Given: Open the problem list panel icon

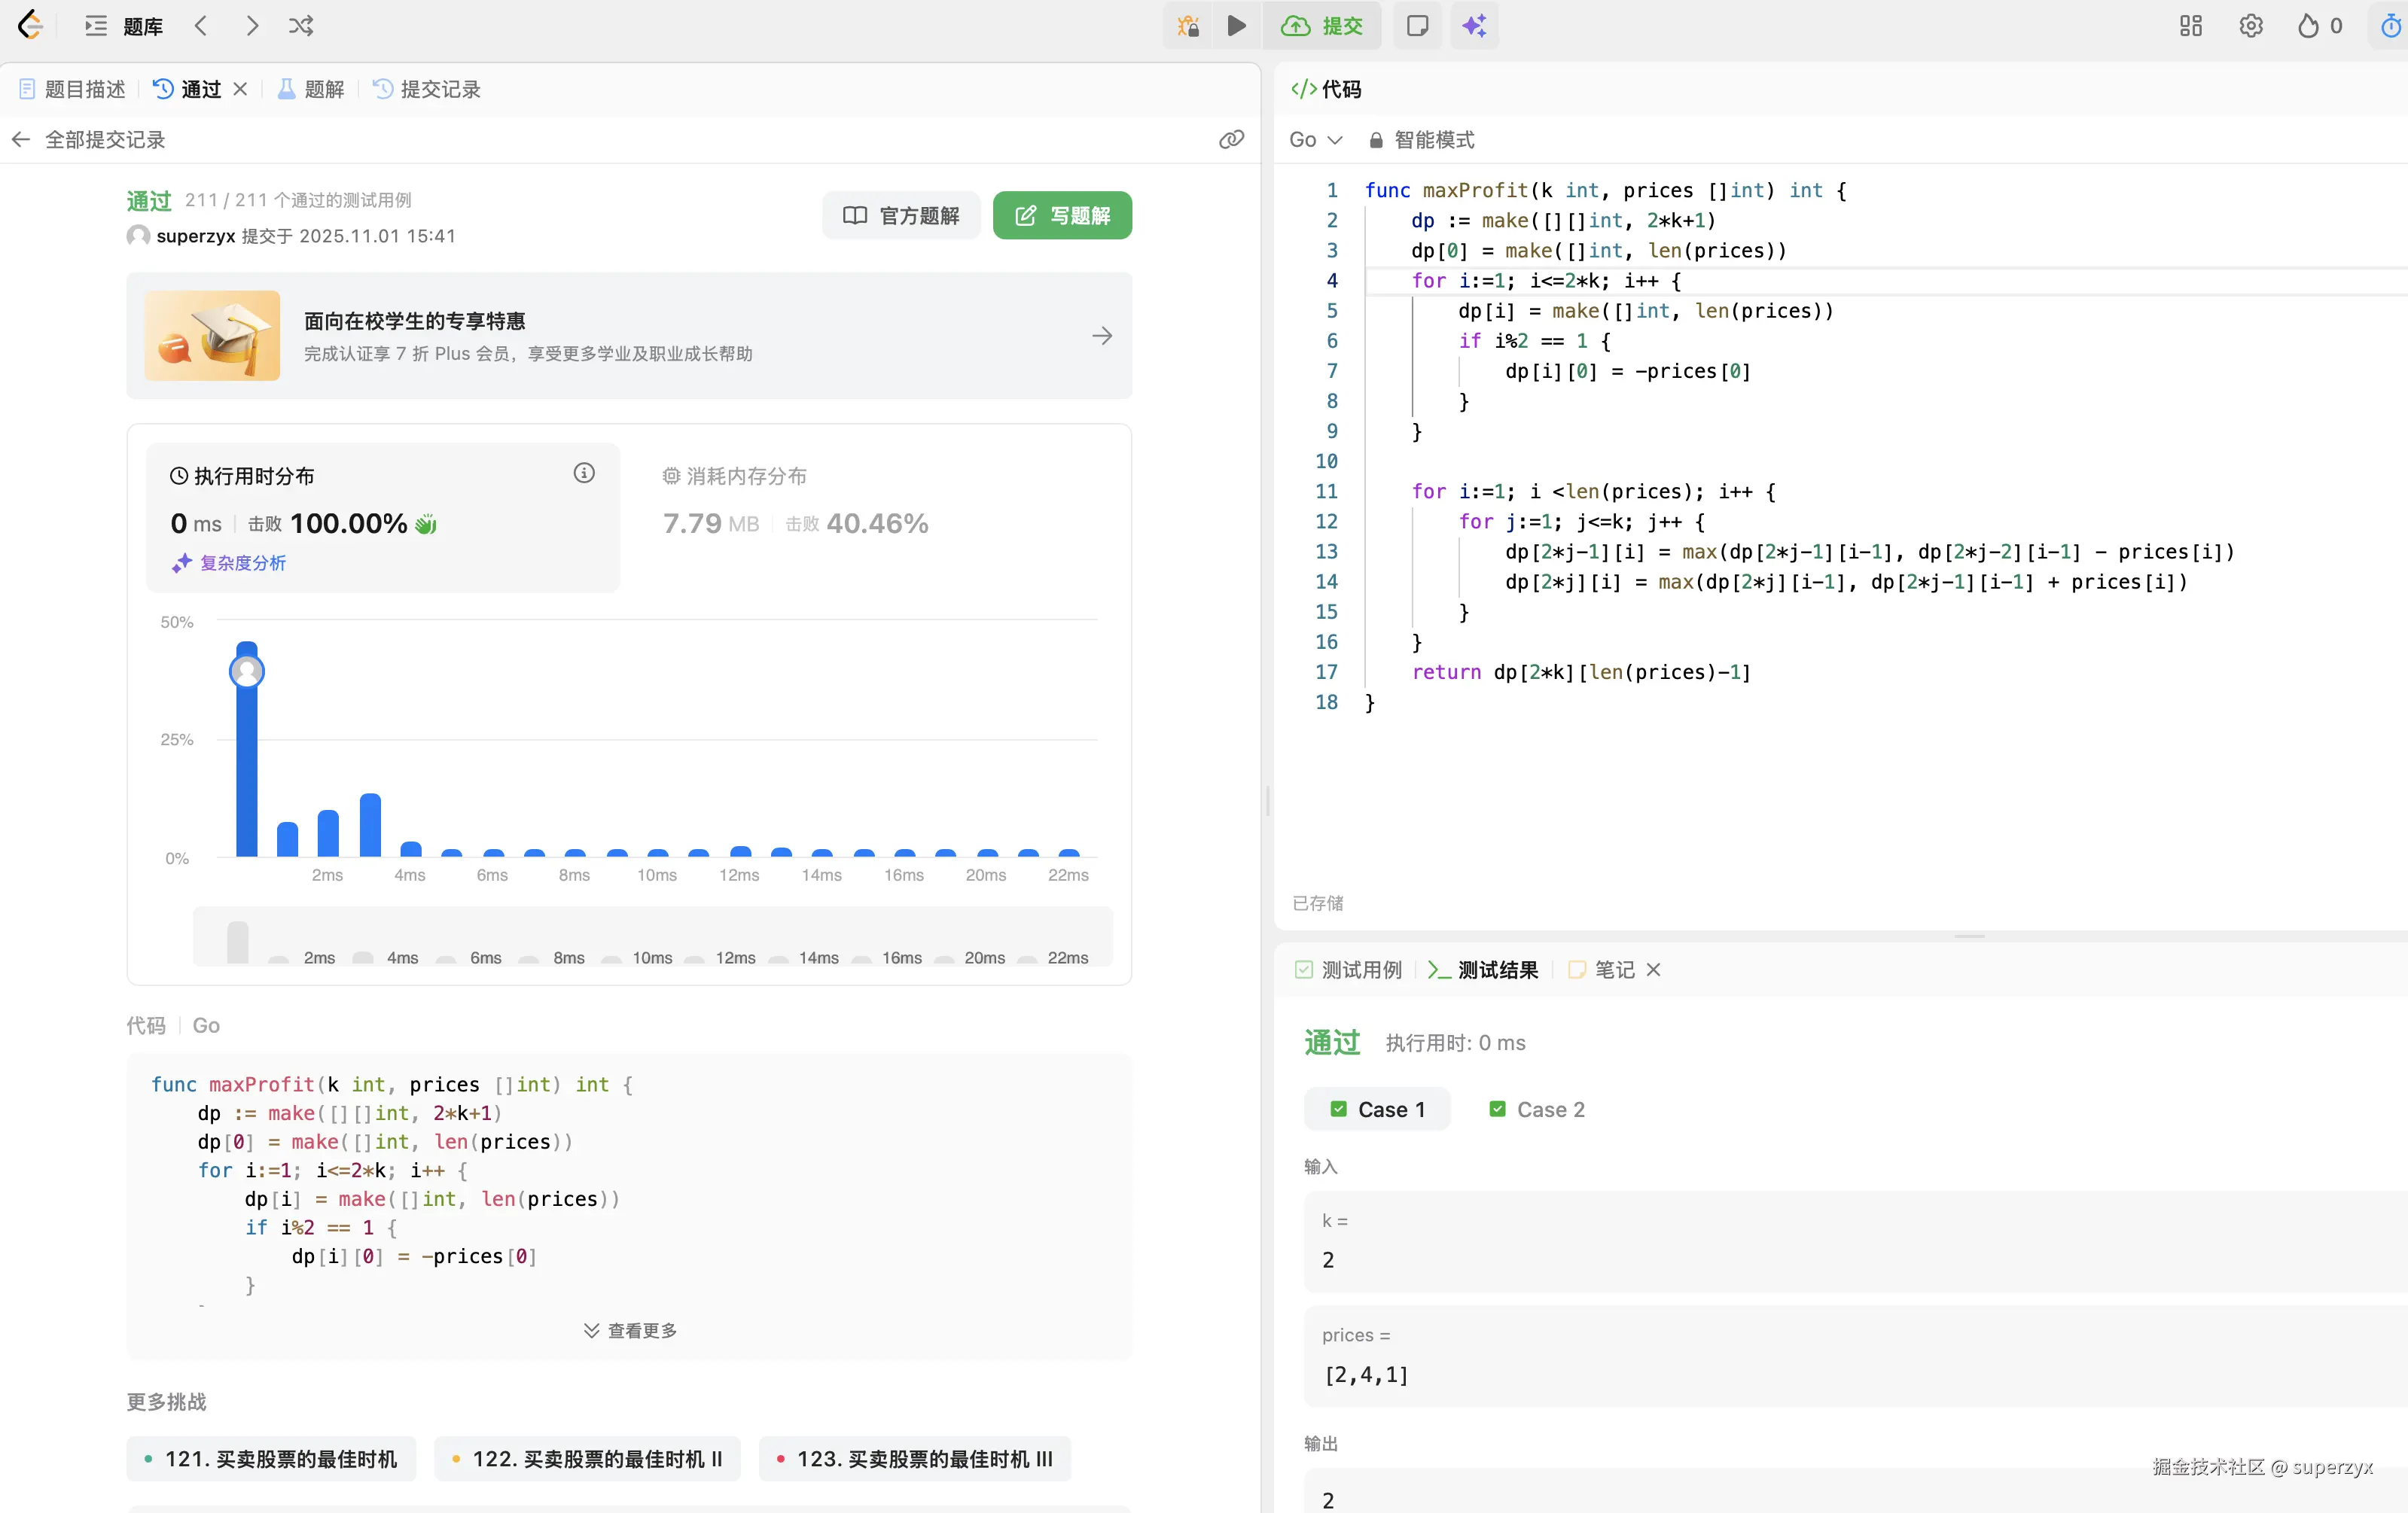Looking at the screenshot, I should [96, 26].
